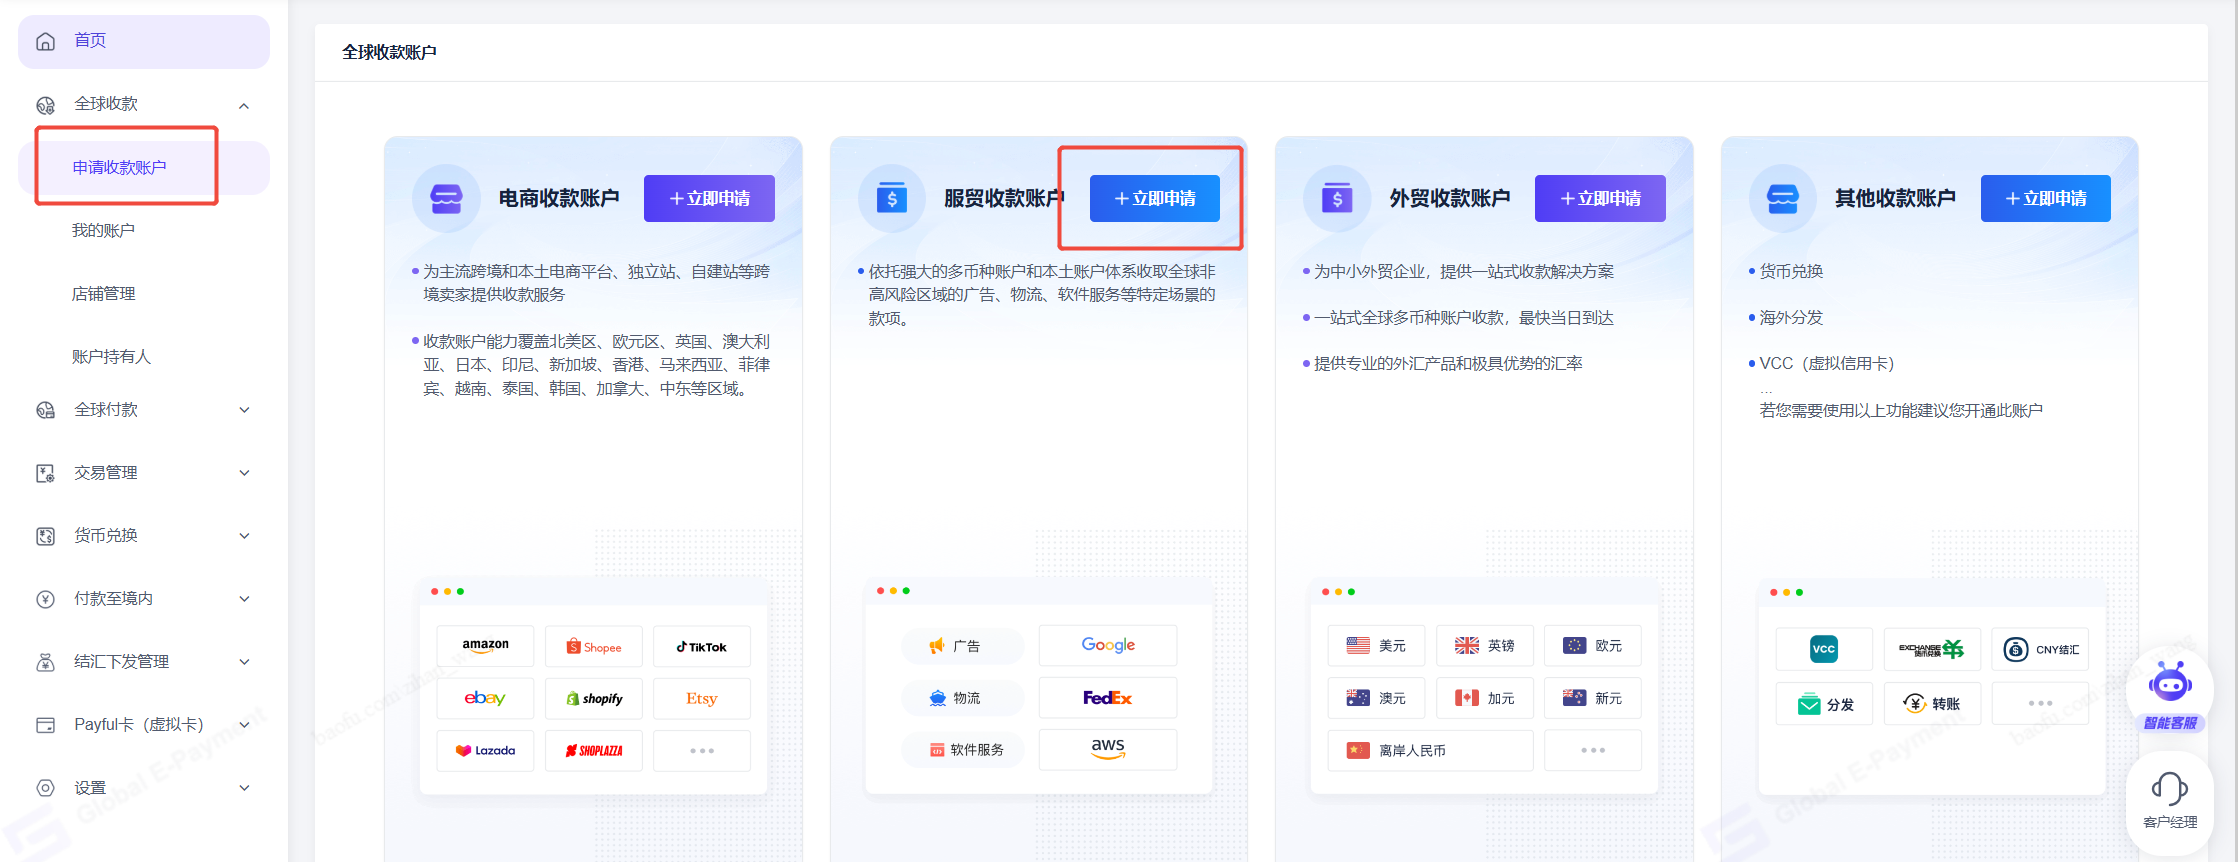Expand the 付款至境内 menu chevron

pyautogui.click(x=244, y=599)
